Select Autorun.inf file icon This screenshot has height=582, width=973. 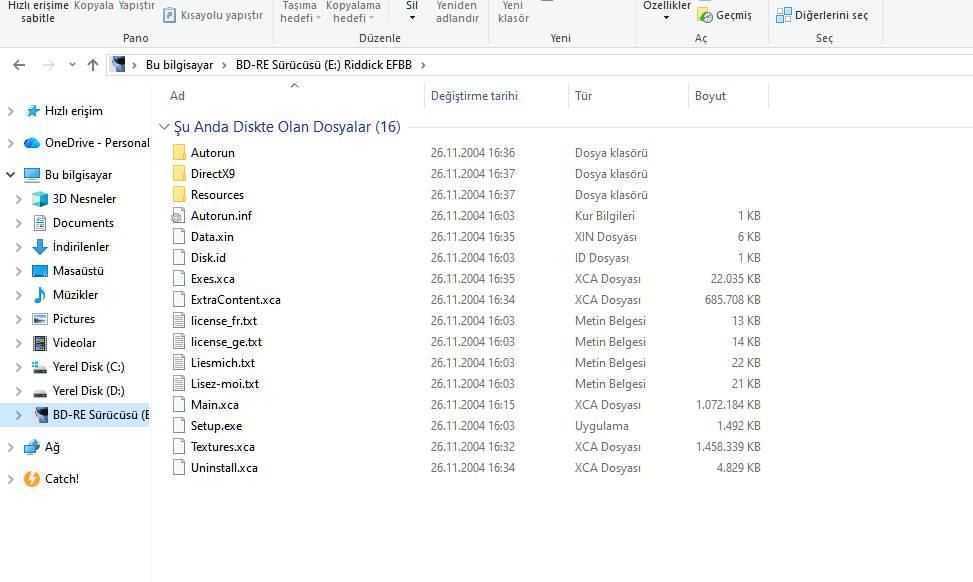coord(179,216)
